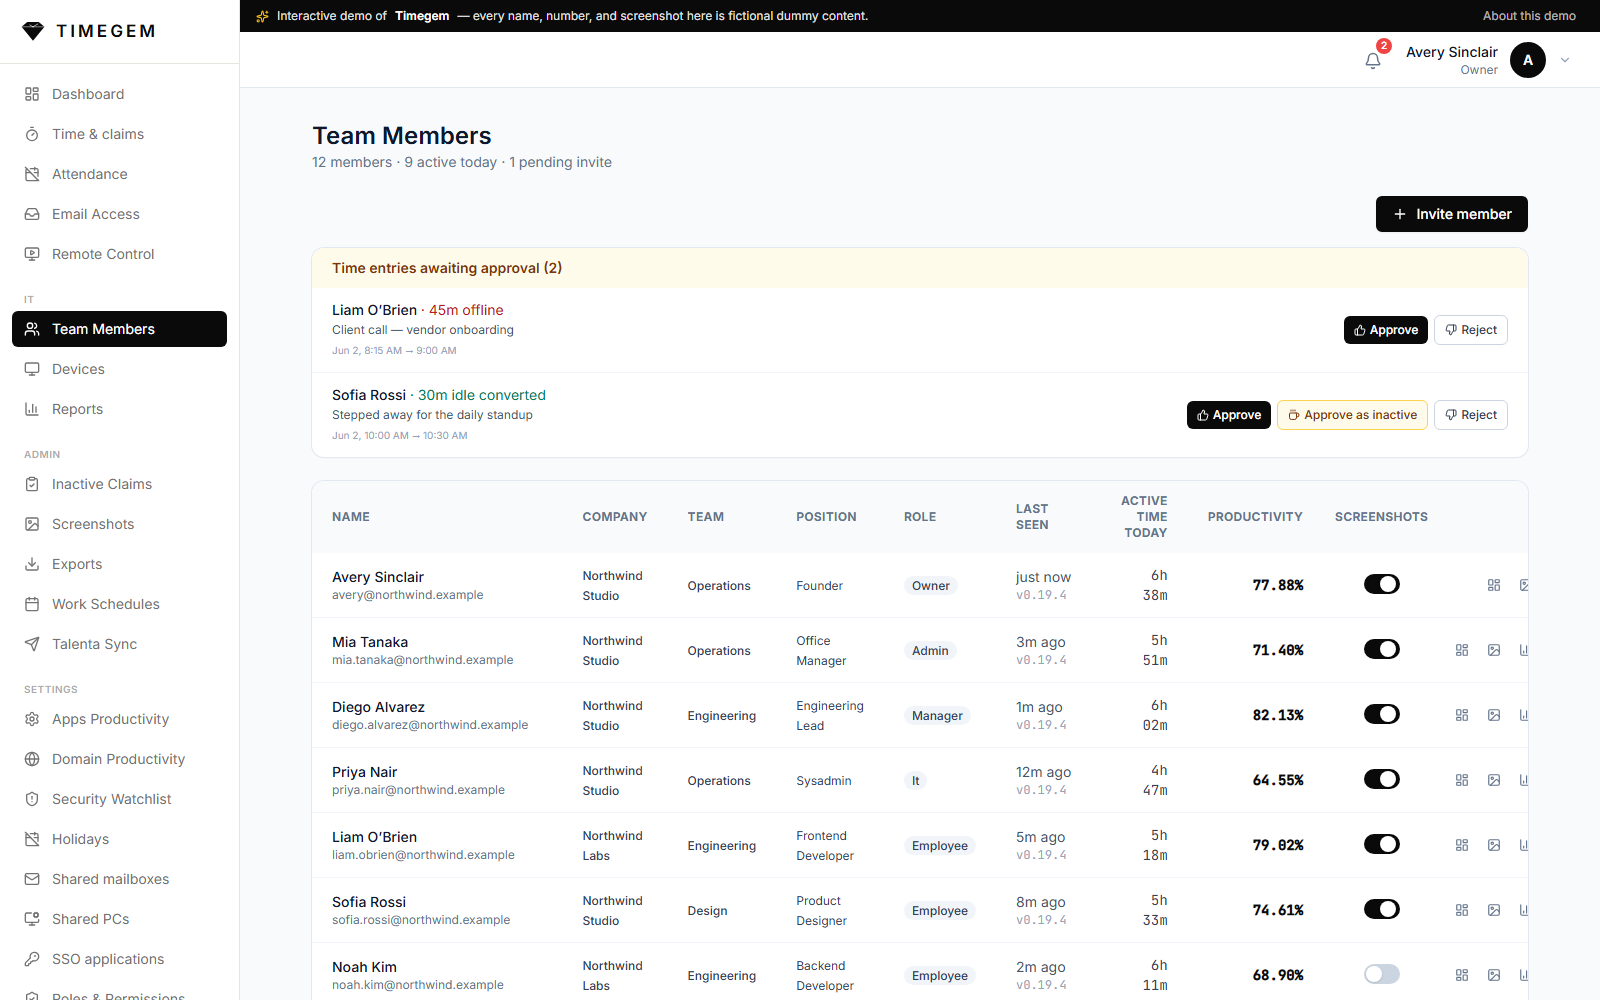Click Mia Tanaka's name in the table
Image resolution: width=1600 pixels, height=1000 pixels.
tap(370, 642)
